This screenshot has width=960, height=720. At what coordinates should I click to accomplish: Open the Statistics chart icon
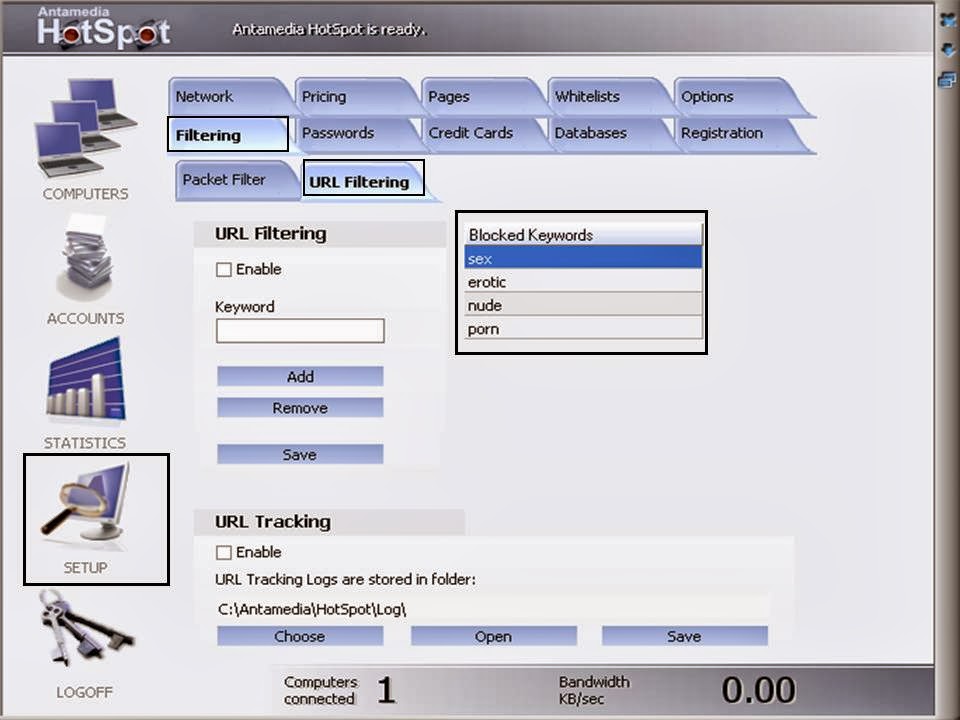(x=86, y=381)
